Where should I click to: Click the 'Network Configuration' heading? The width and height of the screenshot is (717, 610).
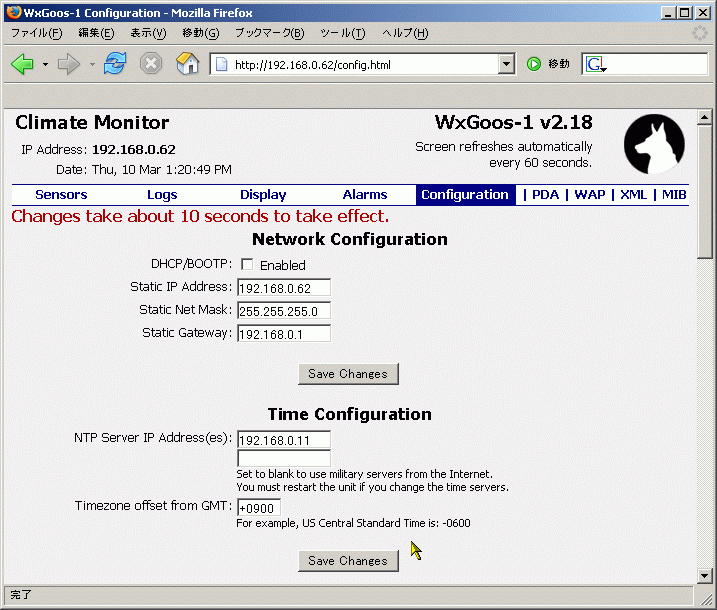pos(350,239)
